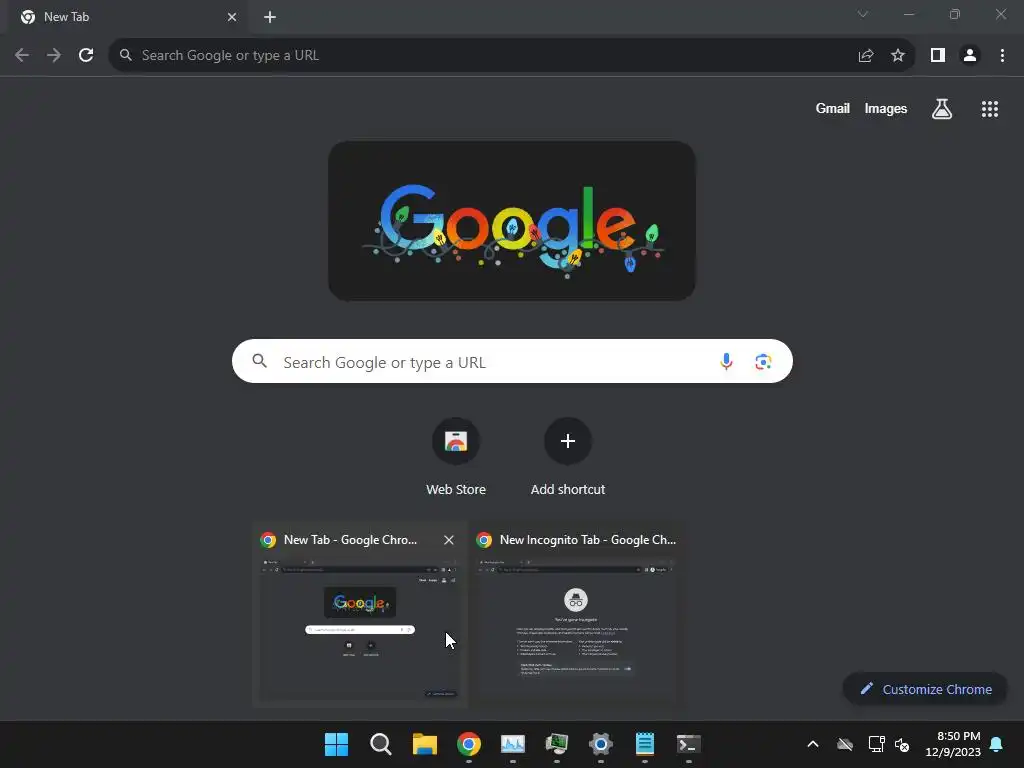Click the network display tray icon
1024x768 pixels.
[x=876, y=744]
